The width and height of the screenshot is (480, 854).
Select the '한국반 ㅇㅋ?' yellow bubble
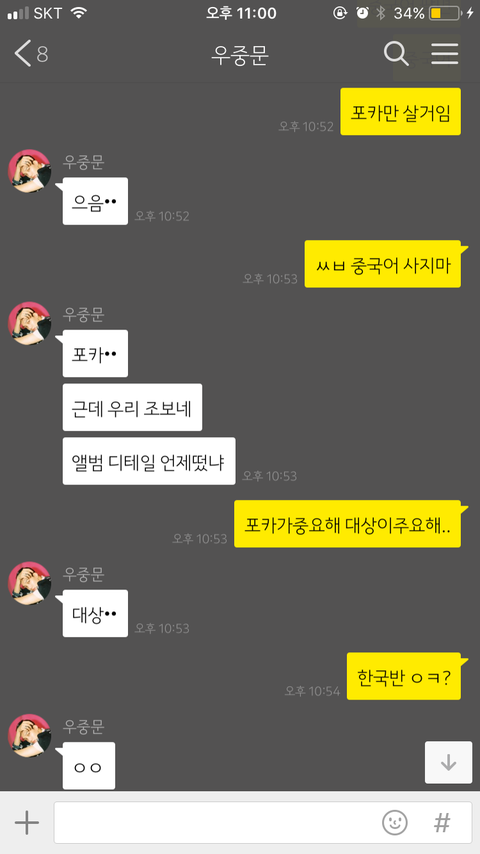point(404,676)
